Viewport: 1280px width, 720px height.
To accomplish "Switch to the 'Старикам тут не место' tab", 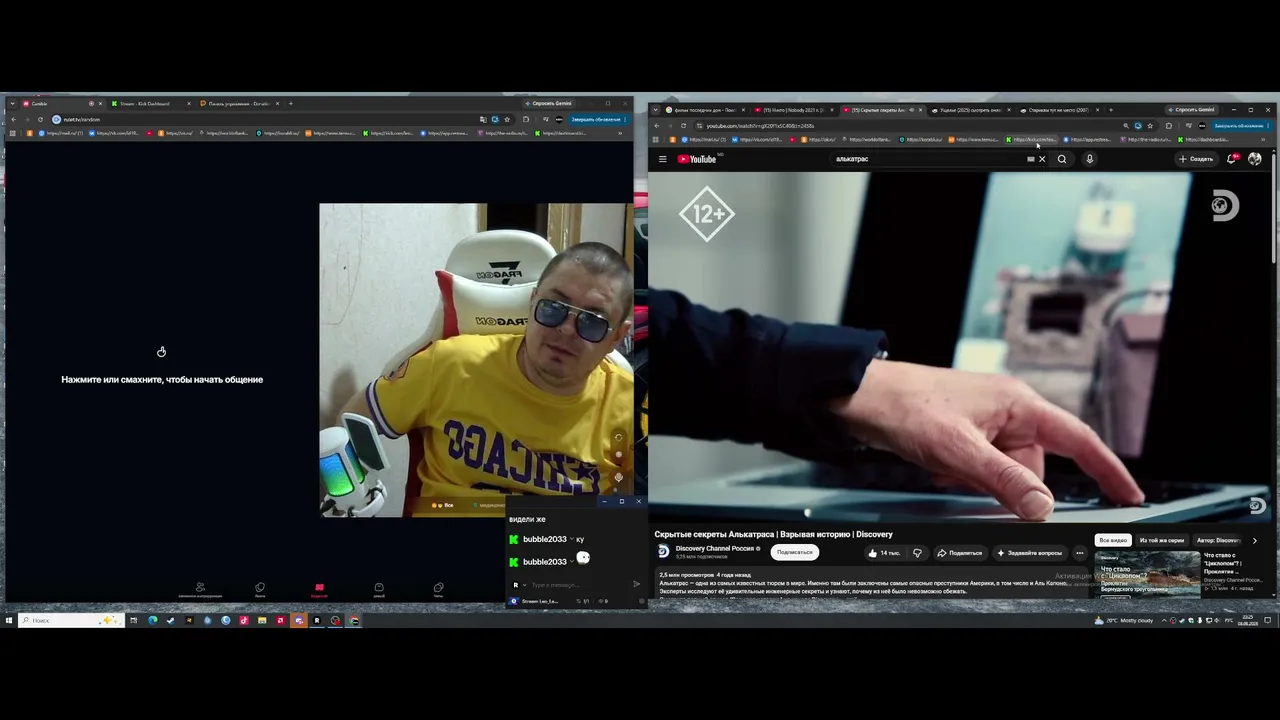I will tap(1058, 110).
